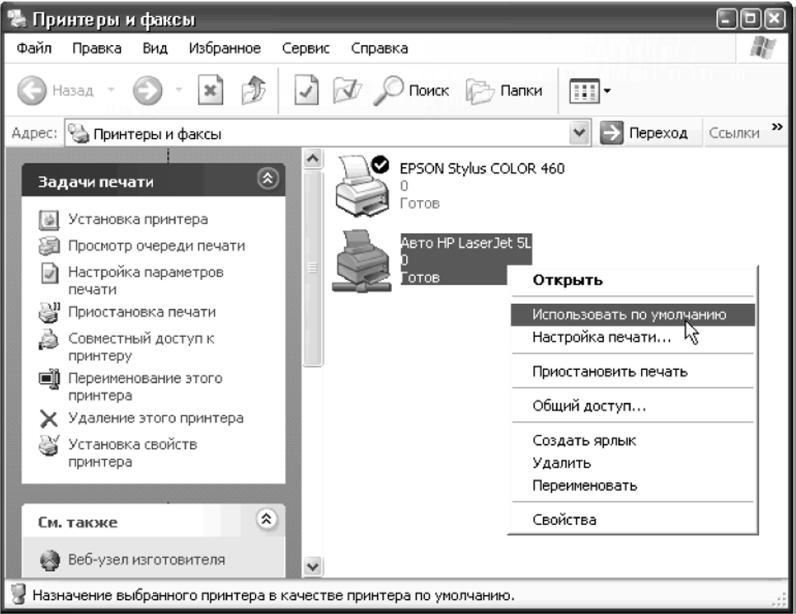This screenshot has width=796, height=614.
Task: Choose Общий доступ… in context menu
Action: coord(633,406)
